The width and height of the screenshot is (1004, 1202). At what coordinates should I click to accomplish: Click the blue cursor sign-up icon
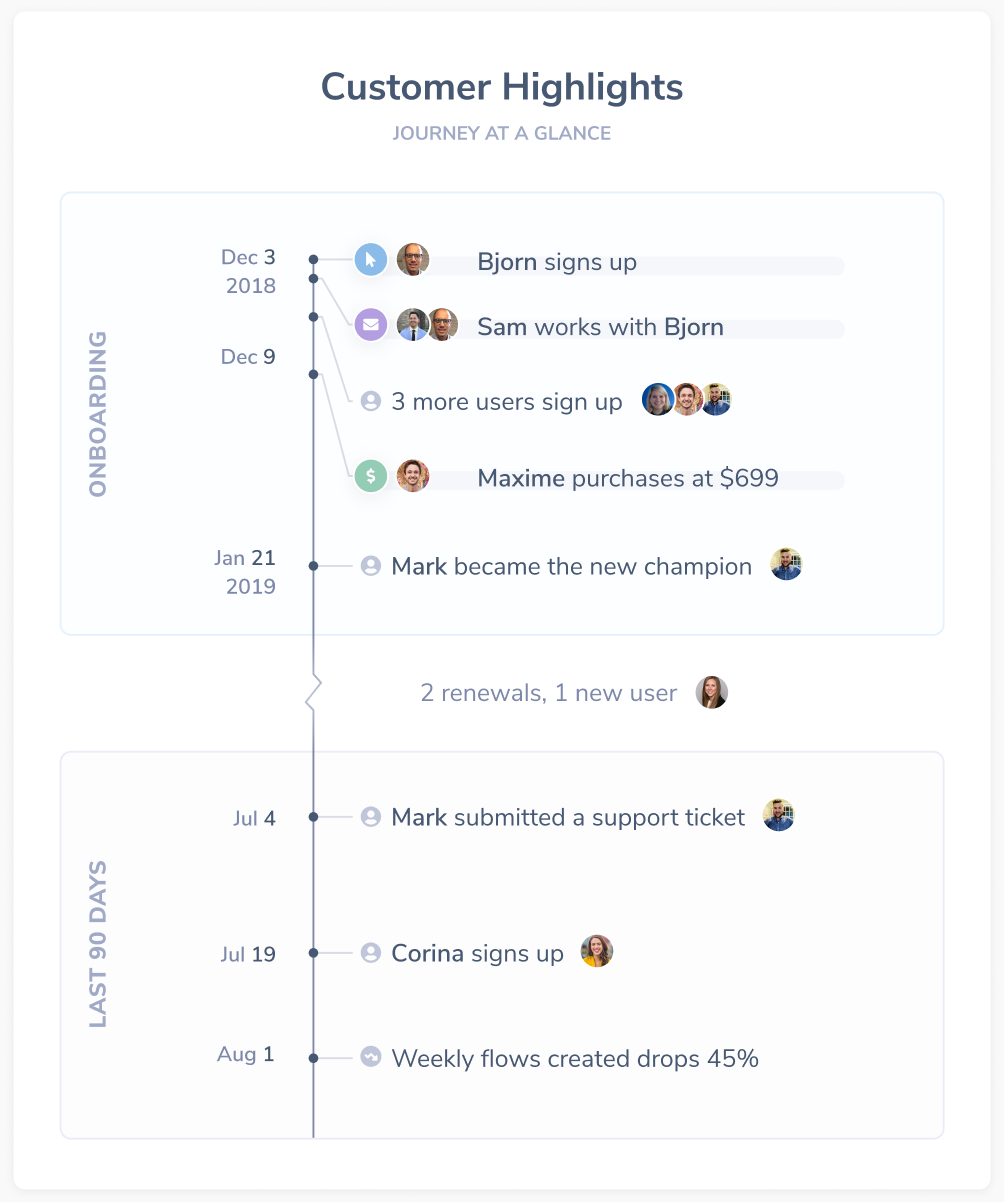click(x=370, y=260)
